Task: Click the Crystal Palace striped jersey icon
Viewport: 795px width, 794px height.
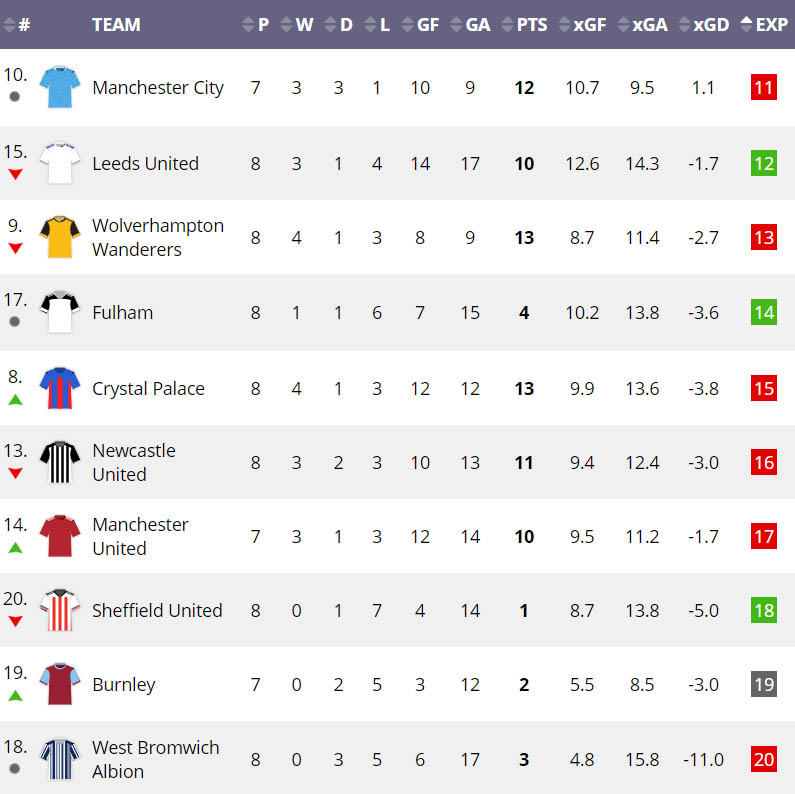Action: point(59,388)
